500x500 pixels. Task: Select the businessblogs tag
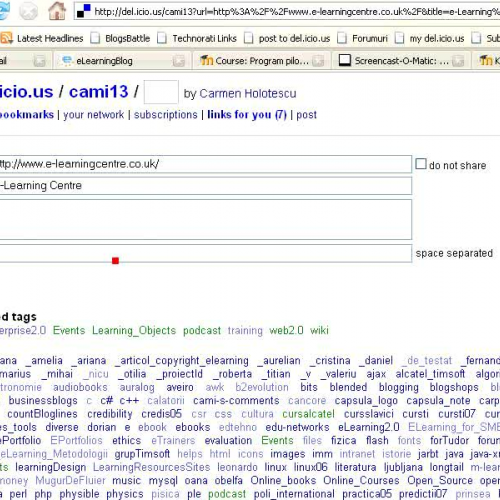43,400
